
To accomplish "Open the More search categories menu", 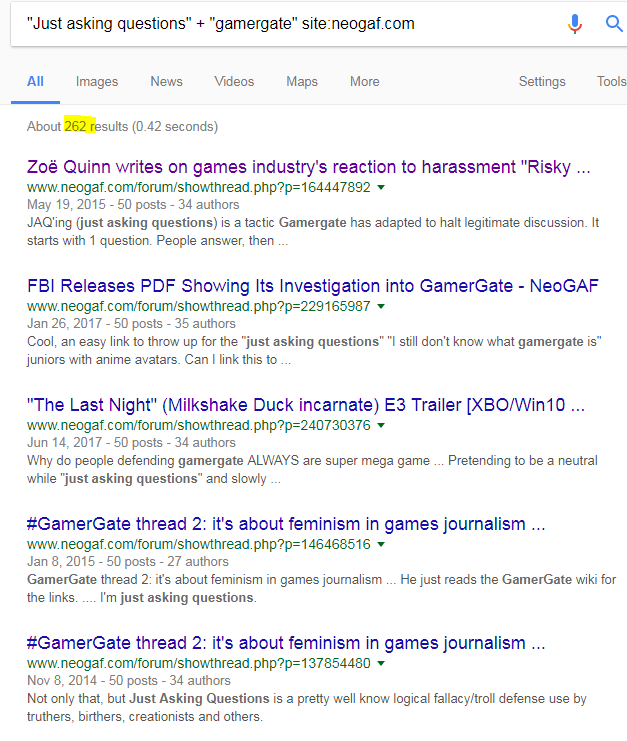I will 365,81.
